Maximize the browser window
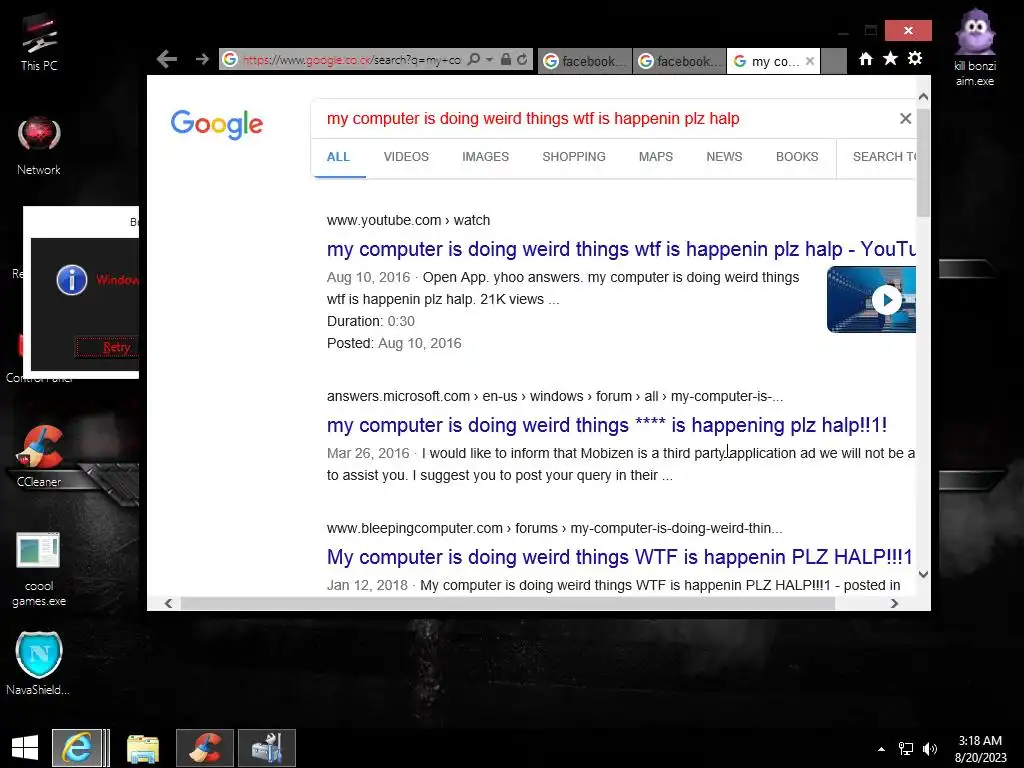 point(871,31)
